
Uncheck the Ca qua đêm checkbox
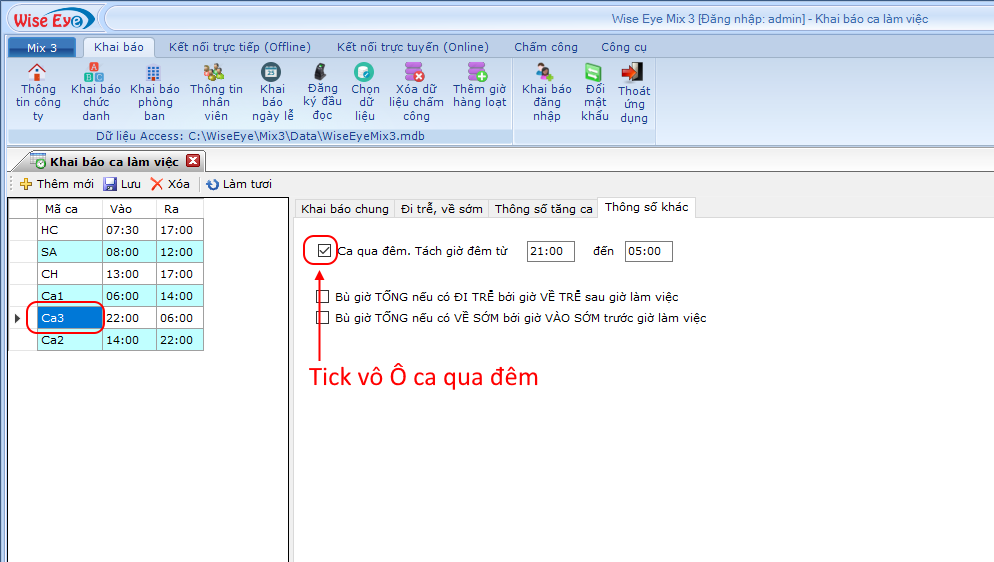tap(324, 251)
